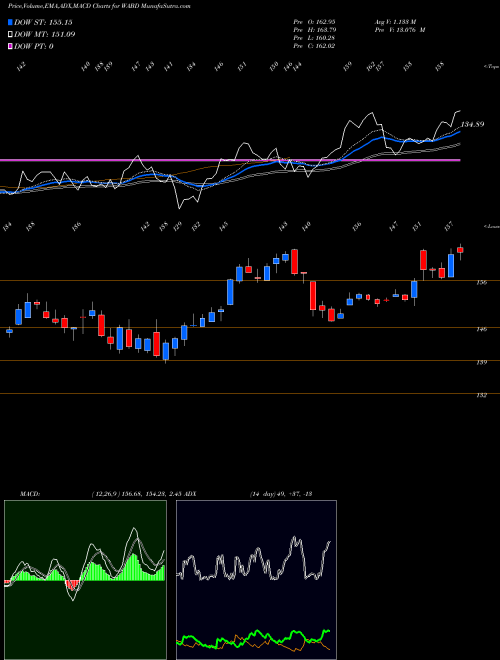Click the blue DOW ST legend swatch
500x660 pixels.
point(10,22)
